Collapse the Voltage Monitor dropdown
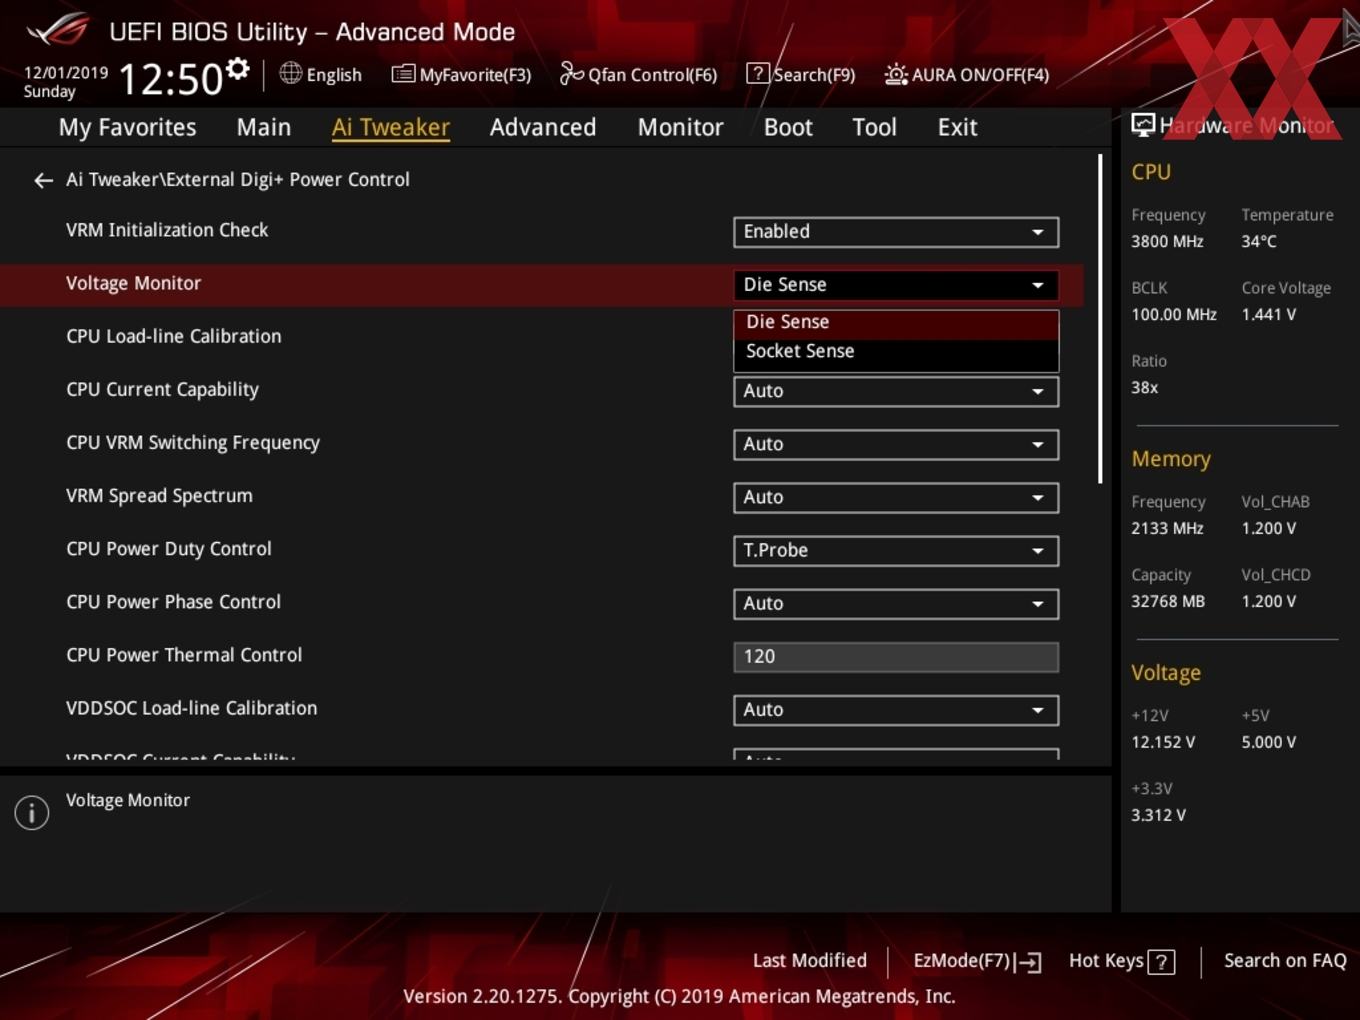 (x=896, y=285)
